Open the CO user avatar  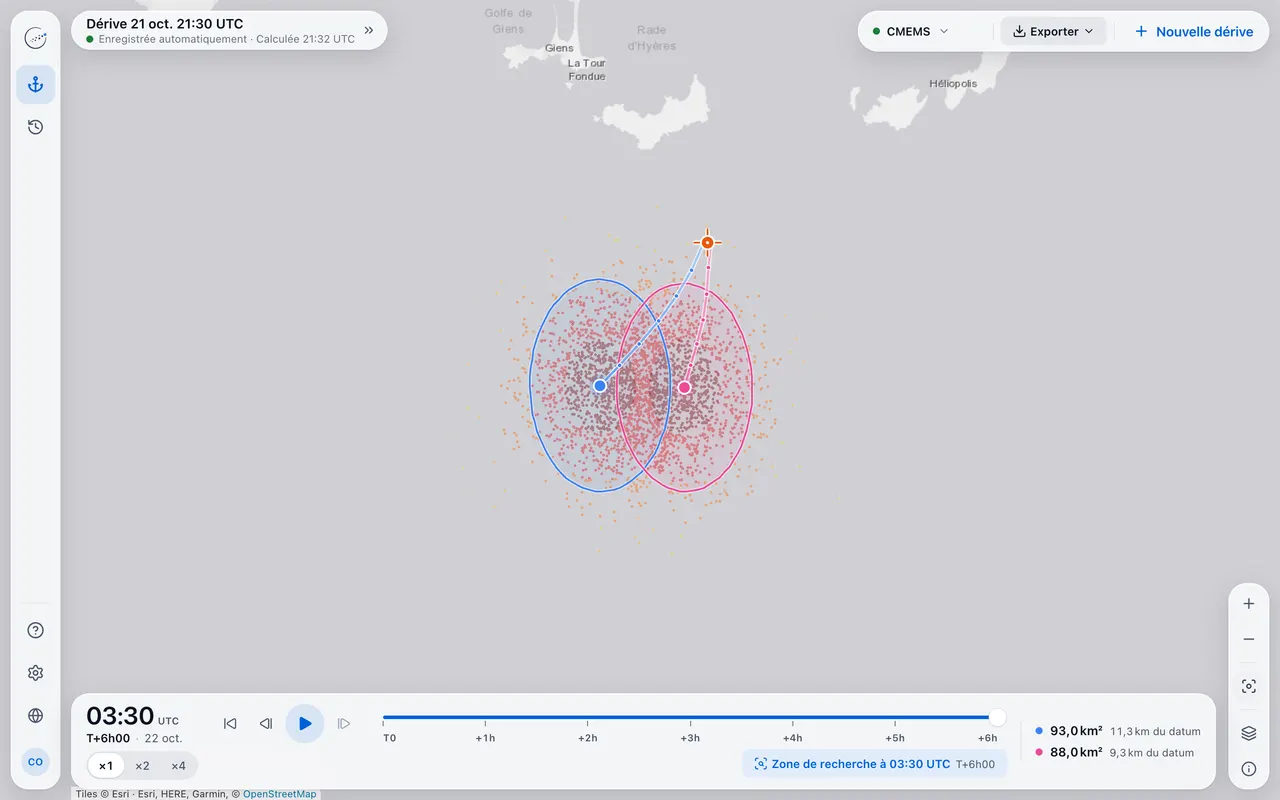35,762
